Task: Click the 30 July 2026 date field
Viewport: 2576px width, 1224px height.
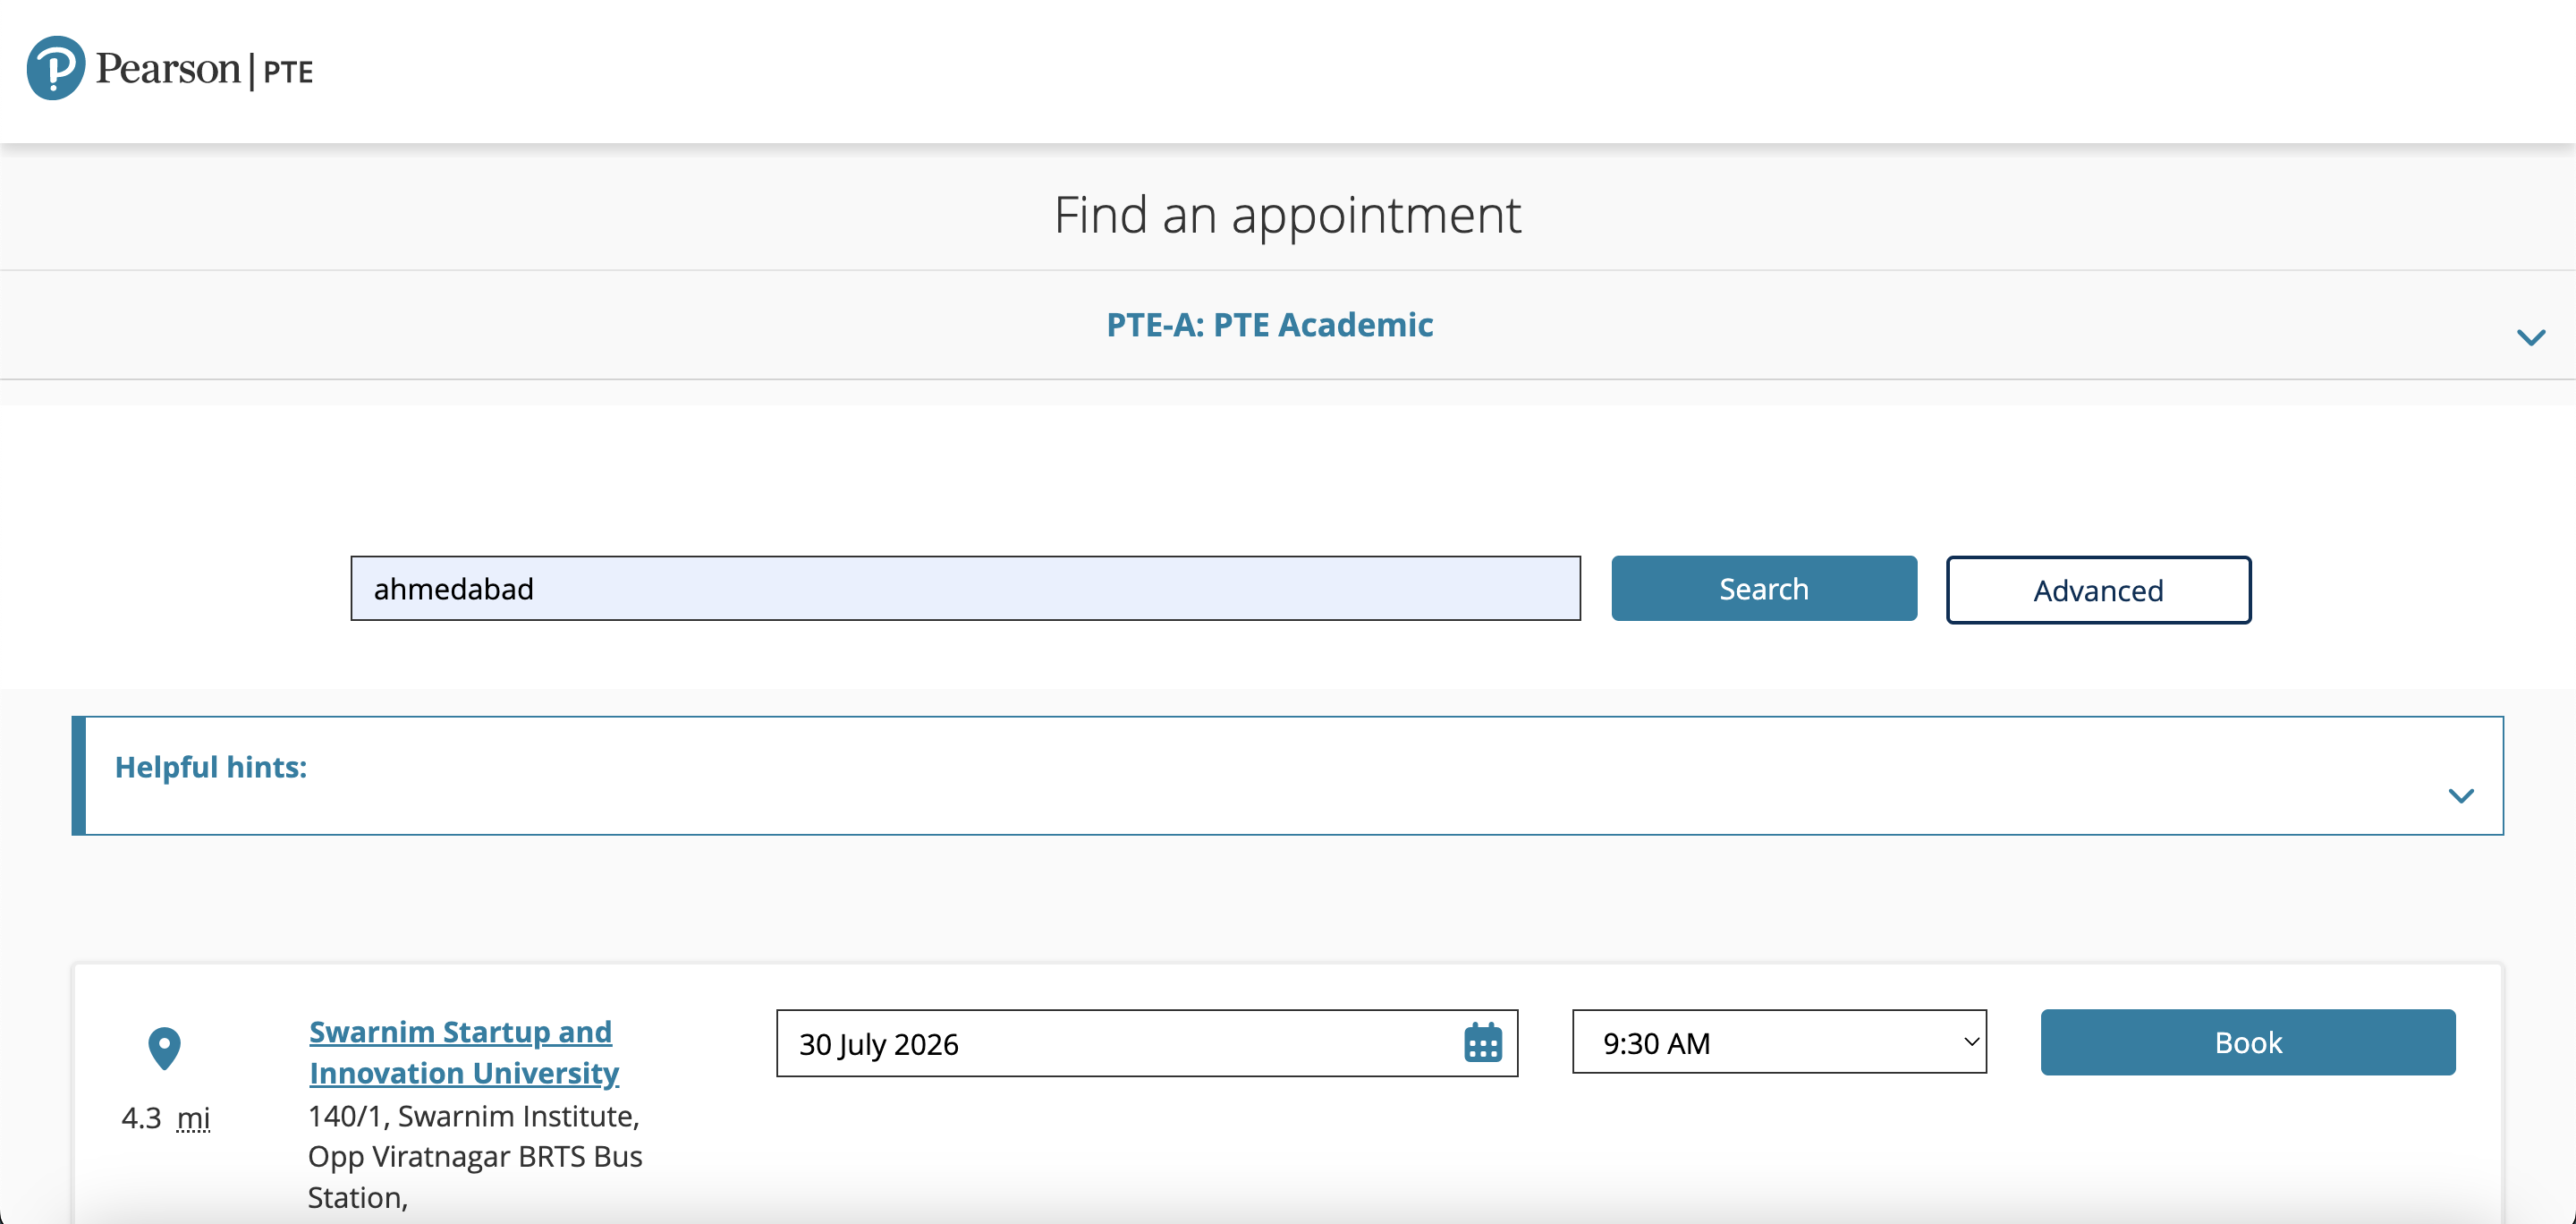Action: click(x=1147, y=1043)
